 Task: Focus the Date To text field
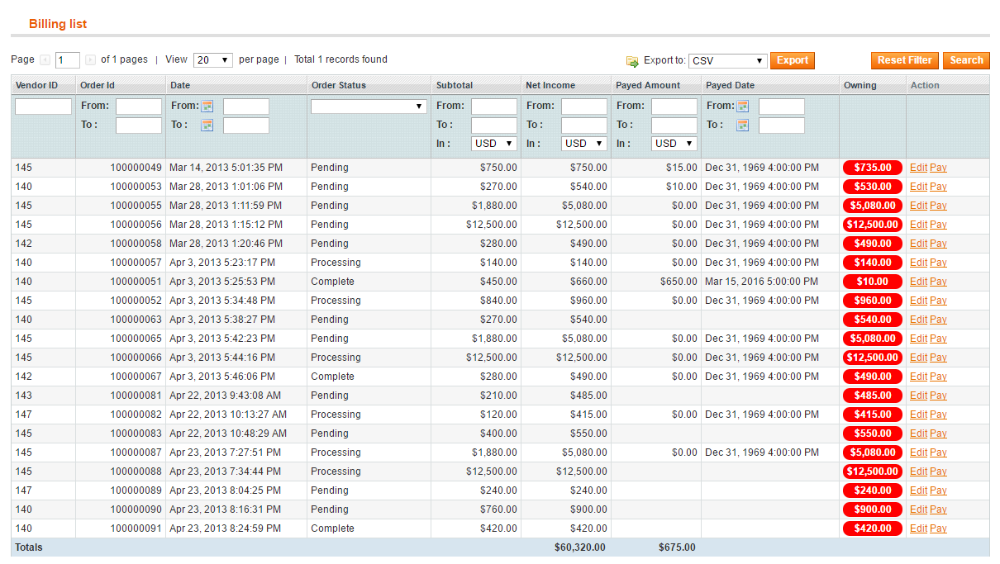tap(246, 126)
